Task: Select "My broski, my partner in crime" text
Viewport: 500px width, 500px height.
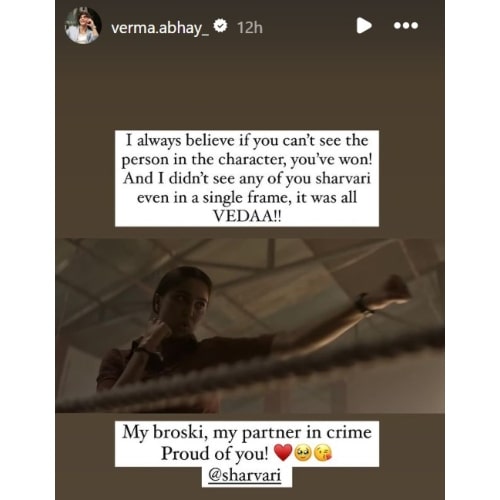Action: (247, 433)
